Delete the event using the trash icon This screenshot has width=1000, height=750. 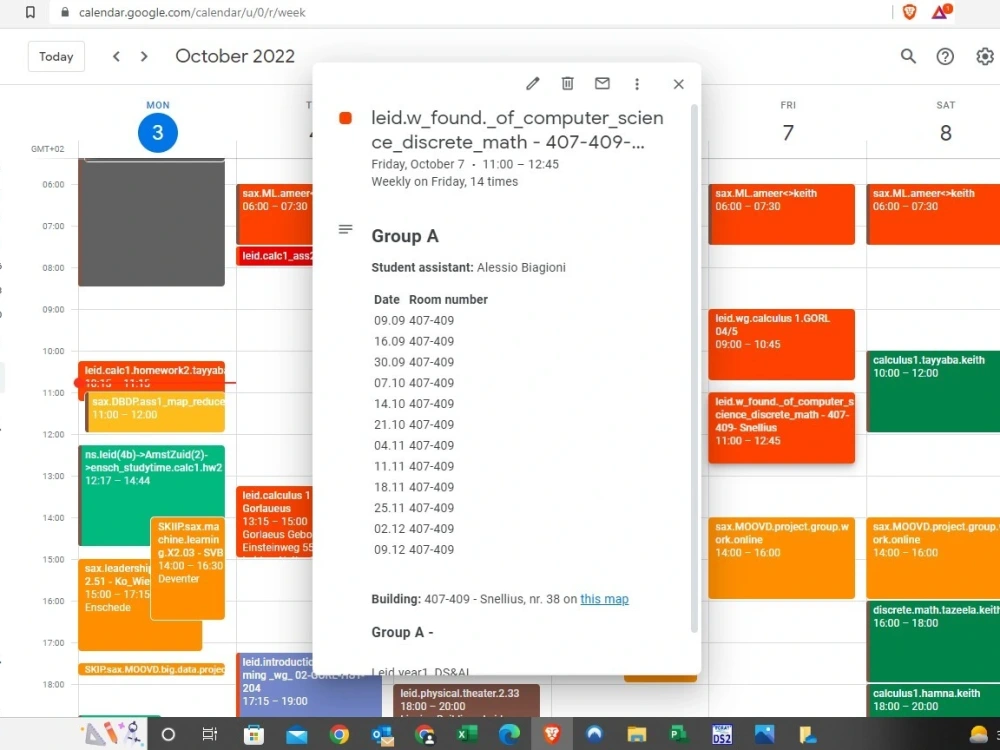tap(567, 84)
